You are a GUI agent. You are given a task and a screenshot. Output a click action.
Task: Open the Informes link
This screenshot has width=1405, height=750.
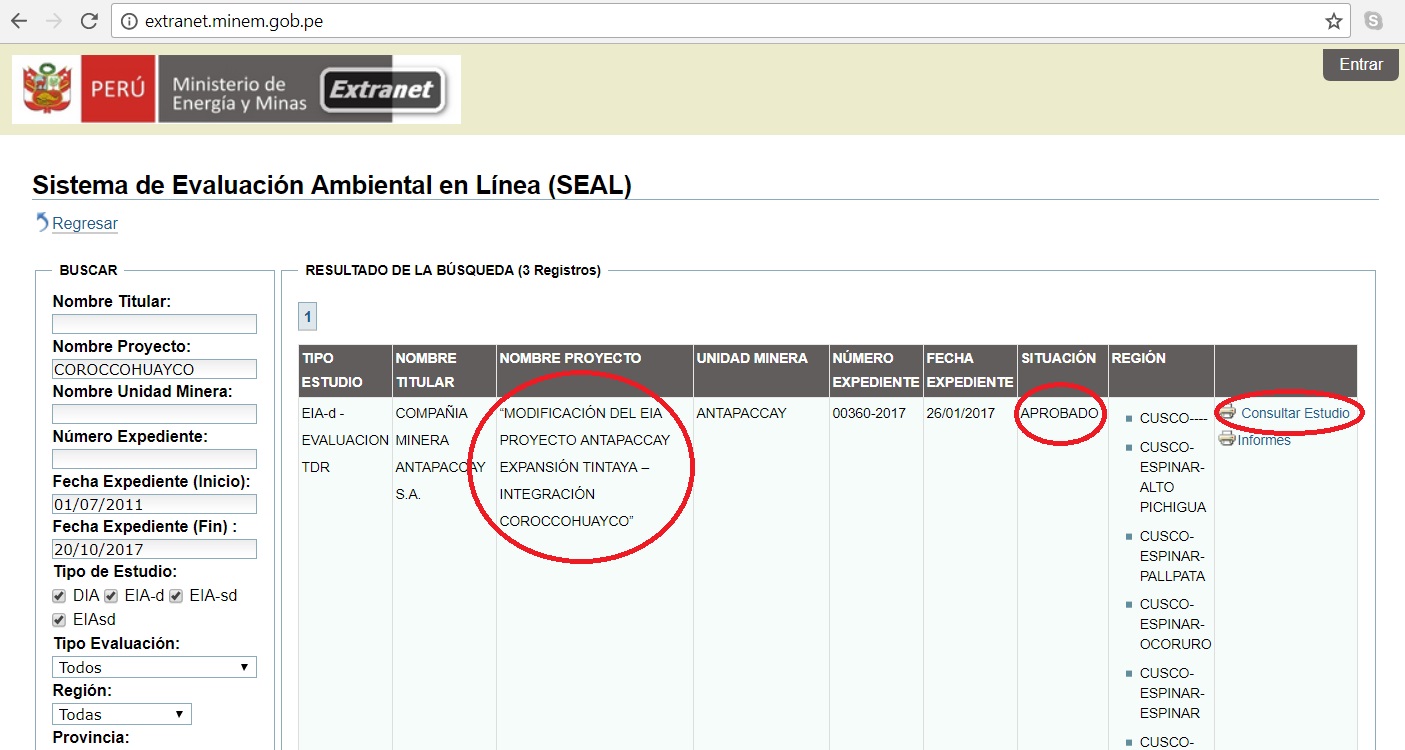coord(1264,440)
